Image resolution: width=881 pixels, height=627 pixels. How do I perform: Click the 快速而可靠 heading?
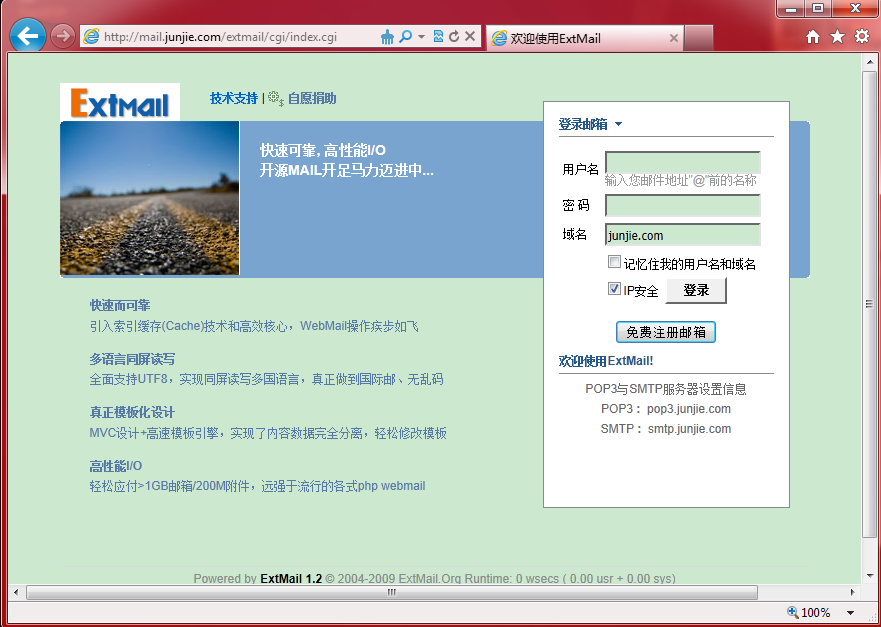[120, 306]
